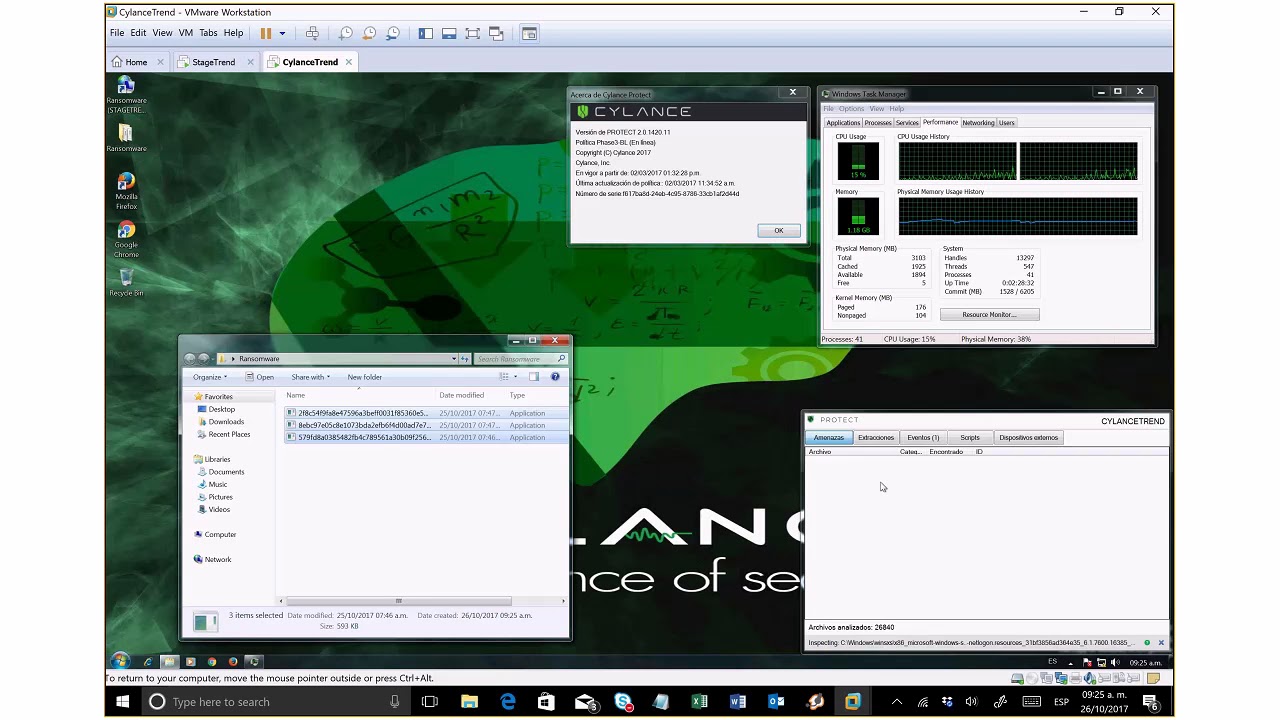Open the Dispositivos externos tab

click(1028, 438)
